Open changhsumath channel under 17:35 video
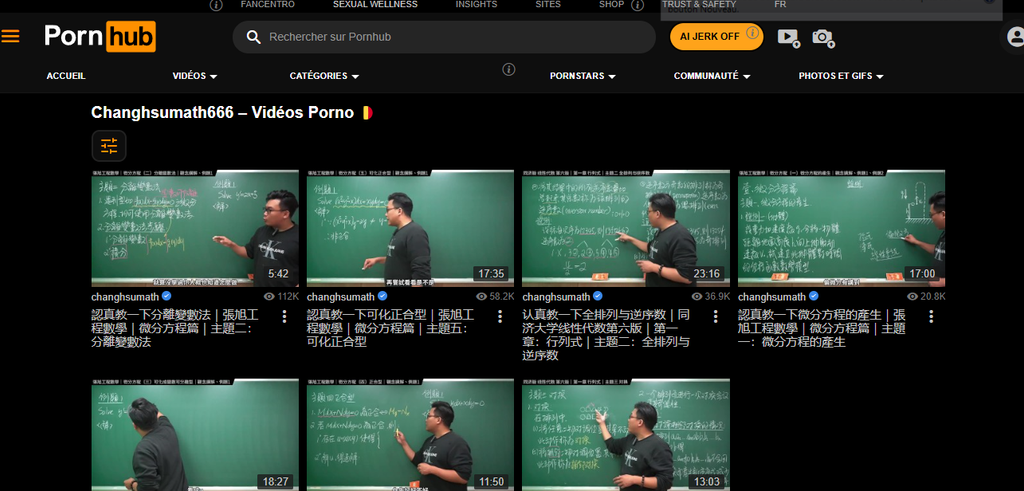The width and height of the screenshot is (1024, 491). [x=340, y=297]
